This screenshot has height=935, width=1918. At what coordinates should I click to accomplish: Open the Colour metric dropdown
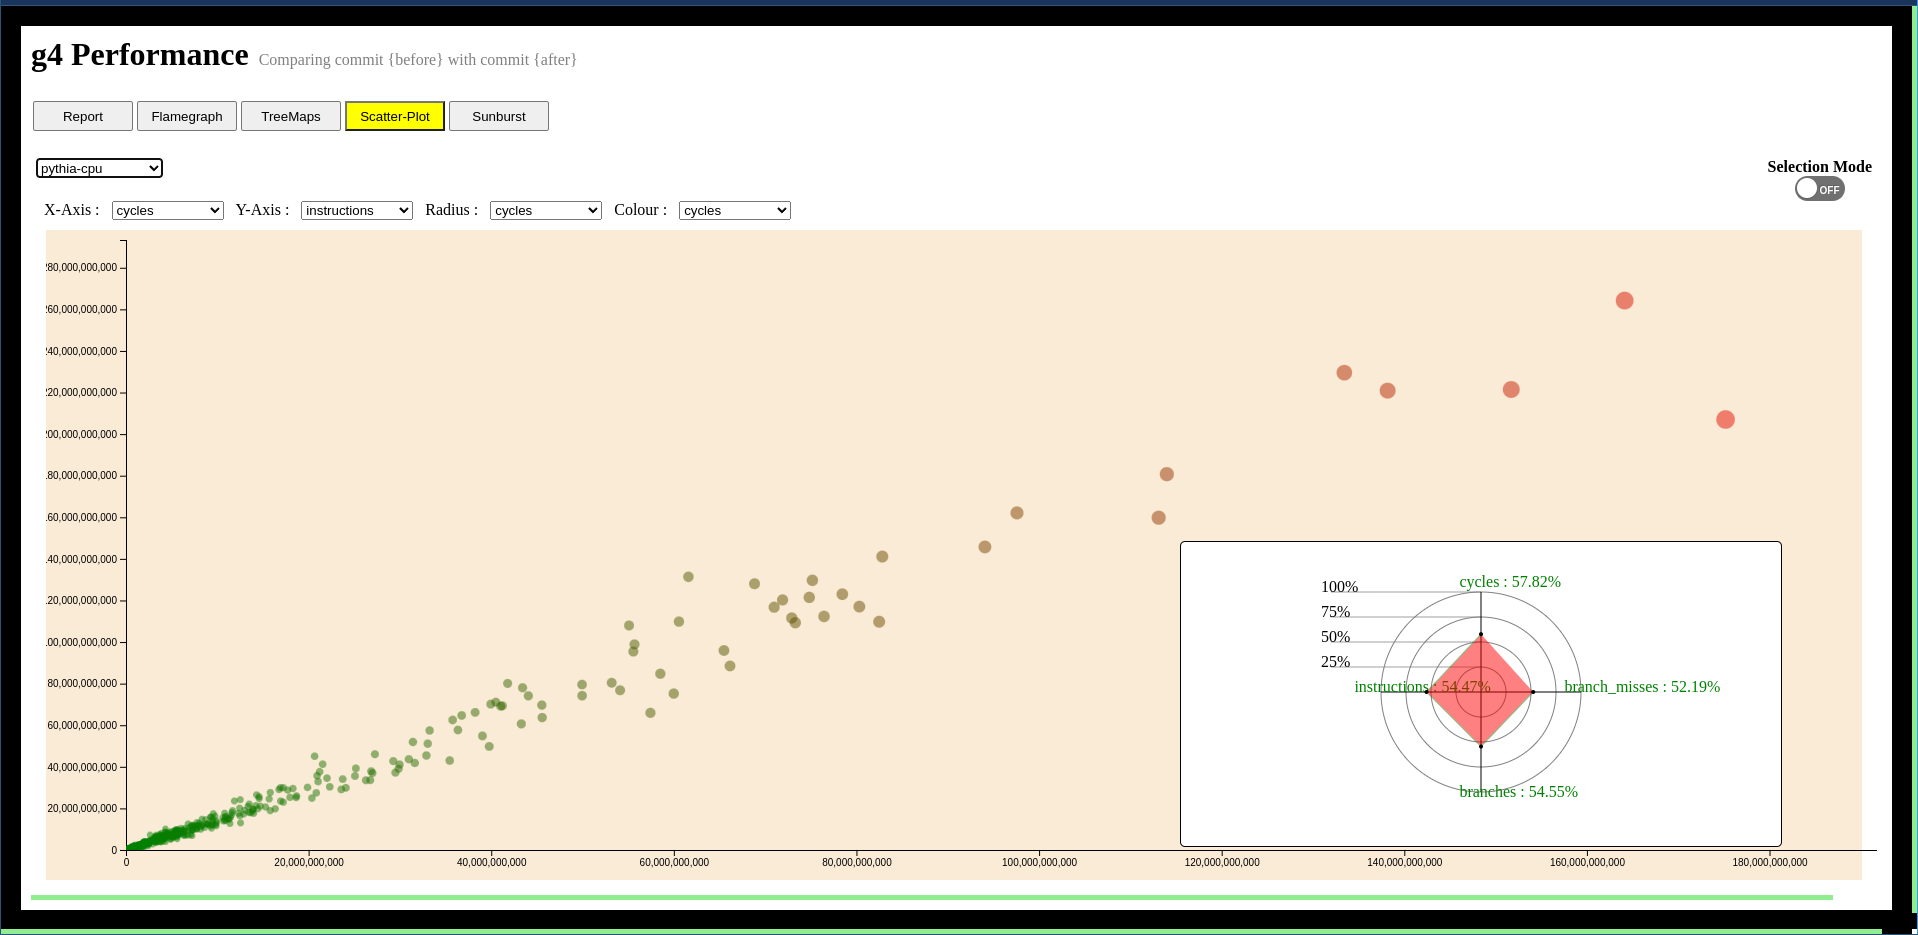[x=735, y=210]
